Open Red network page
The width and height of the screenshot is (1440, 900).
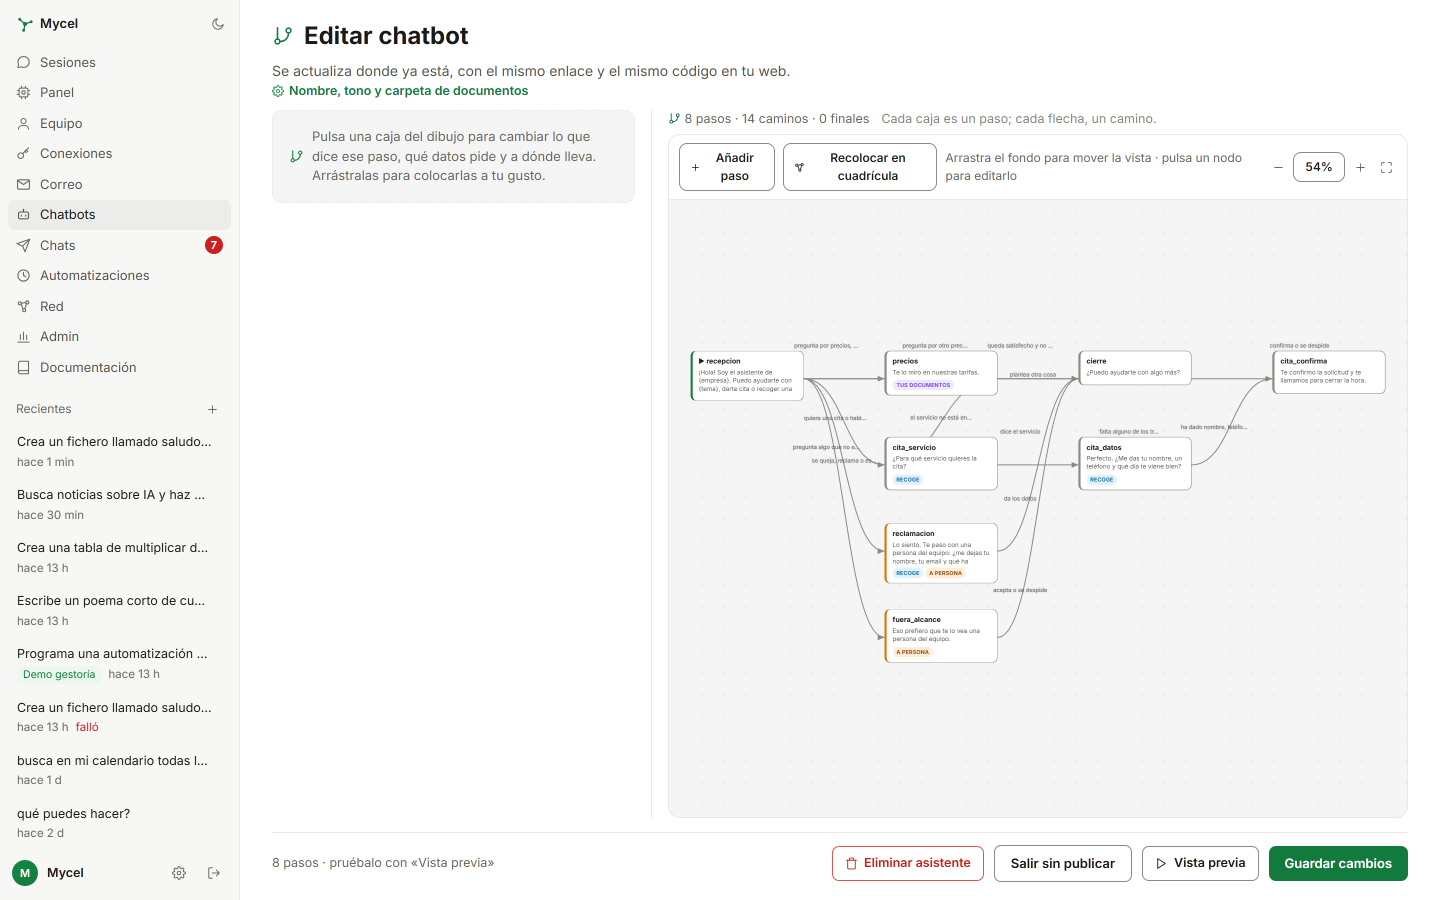pos(119,306)
